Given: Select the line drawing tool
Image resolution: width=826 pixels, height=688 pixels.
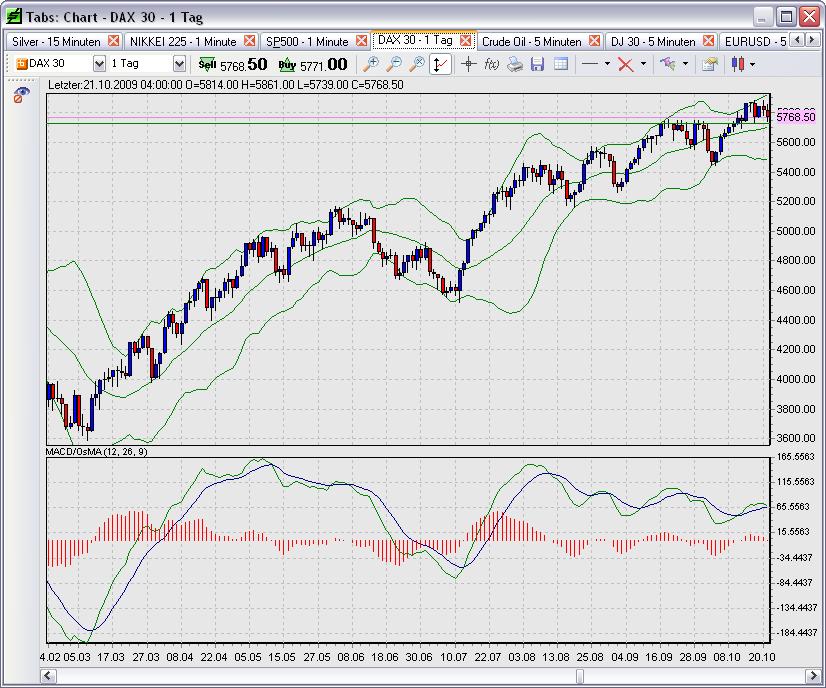Looking at the screenshot, I should pos(590,64).
